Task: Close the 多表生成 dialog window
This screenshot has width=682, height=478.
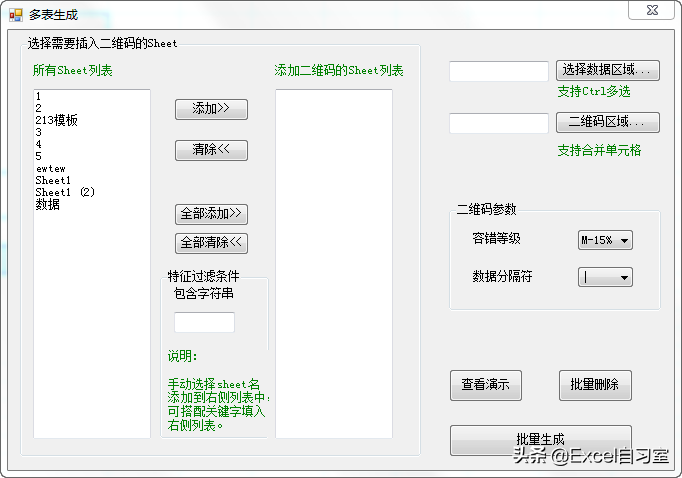Action: [652, 10]
